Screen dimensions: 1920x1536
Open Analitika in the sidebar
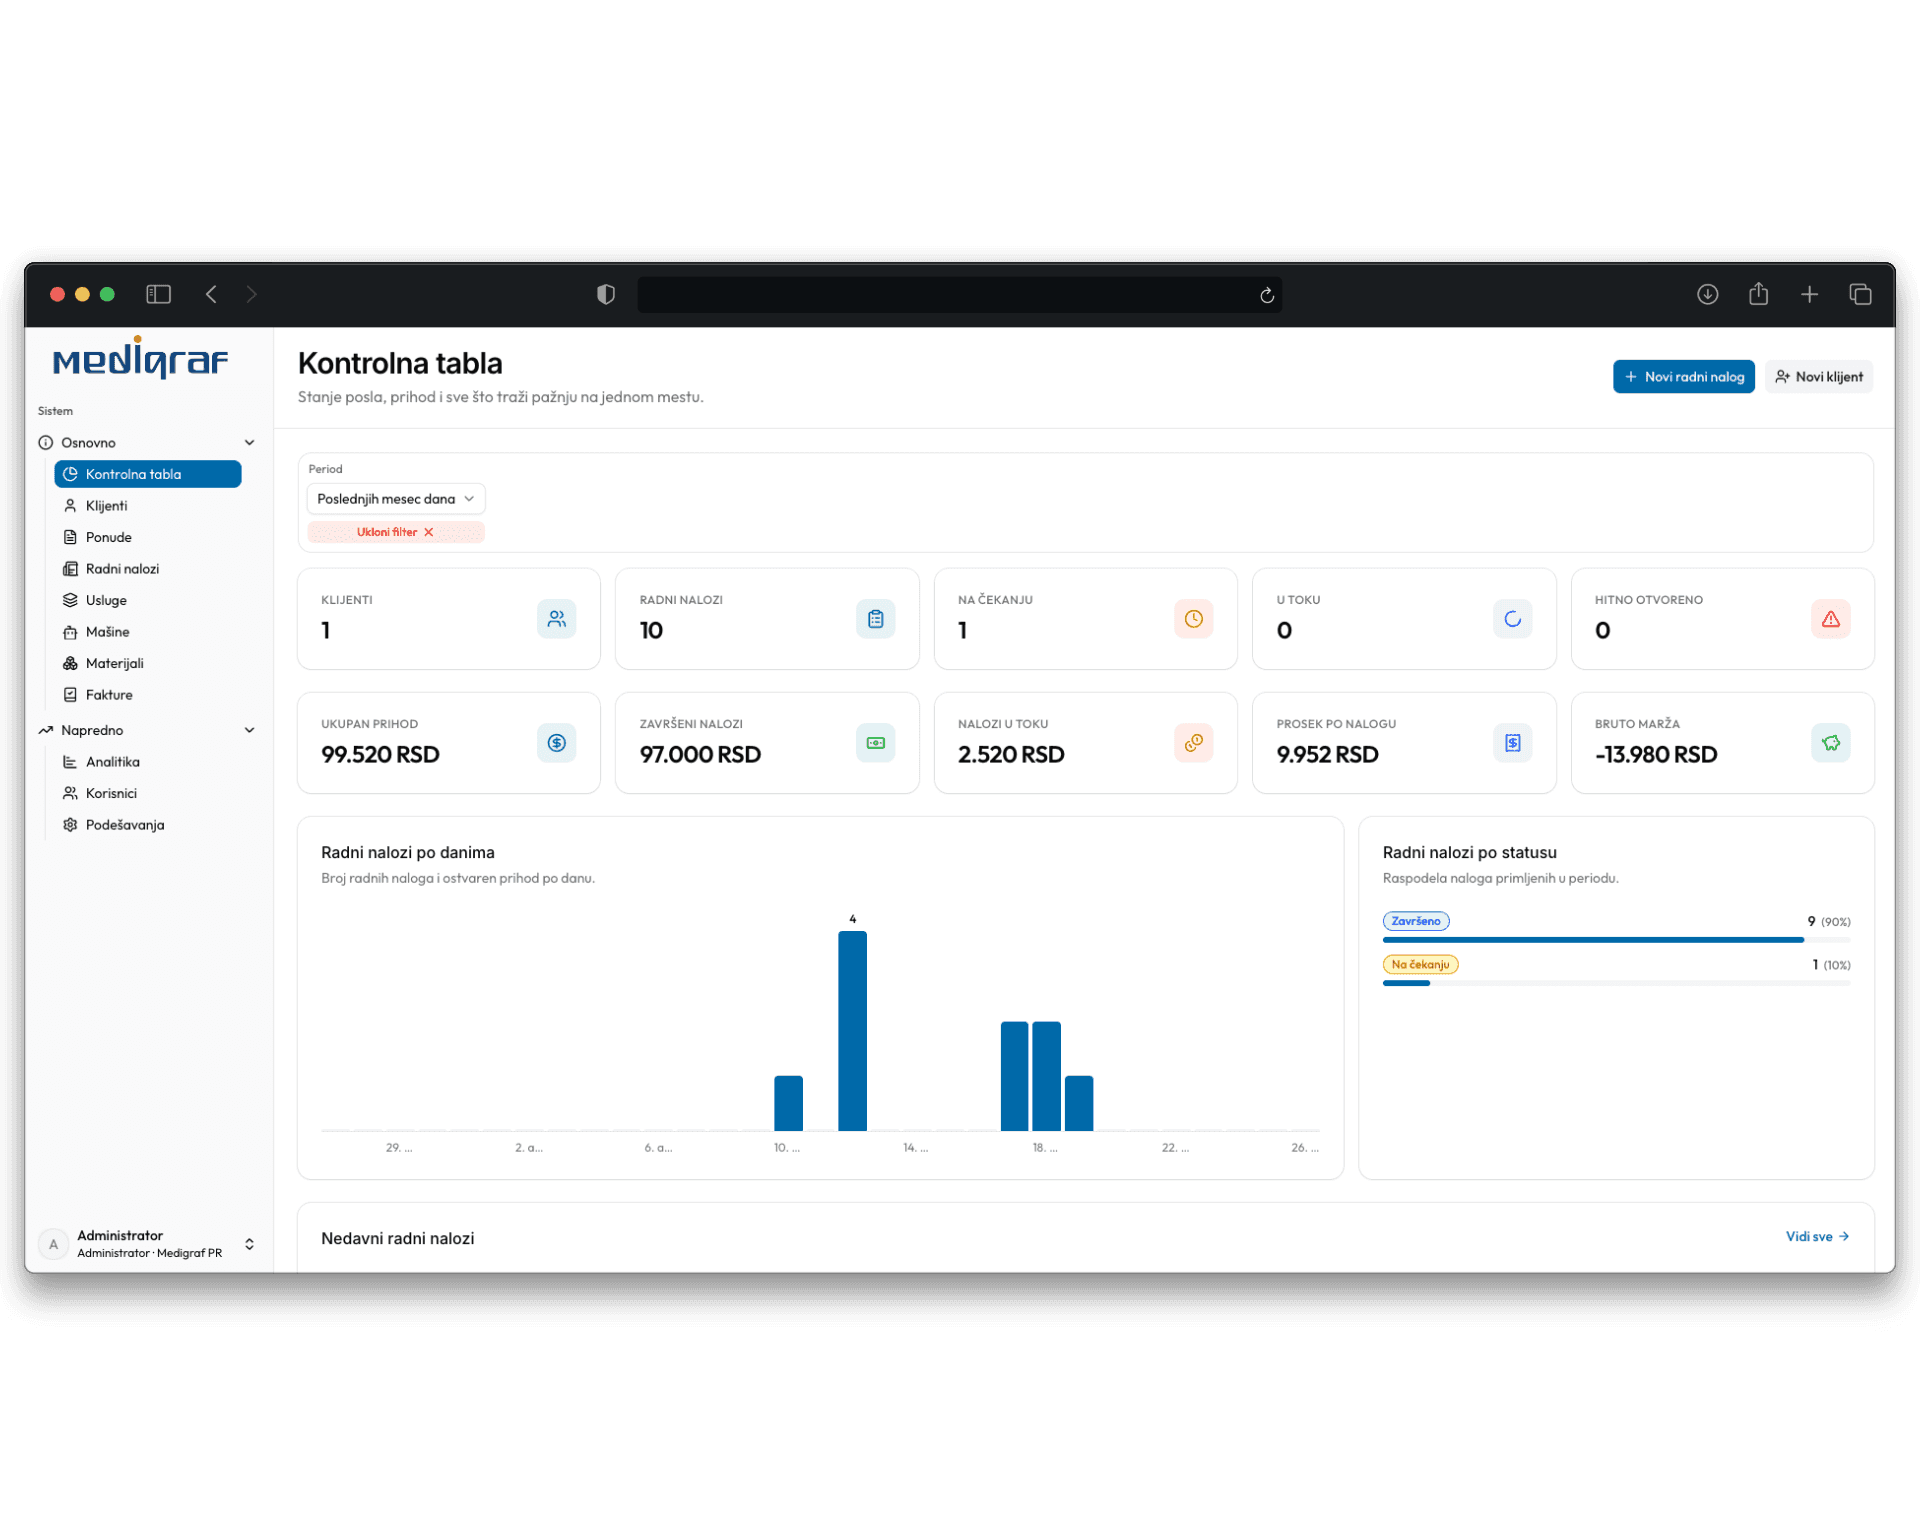pos(148,762)
